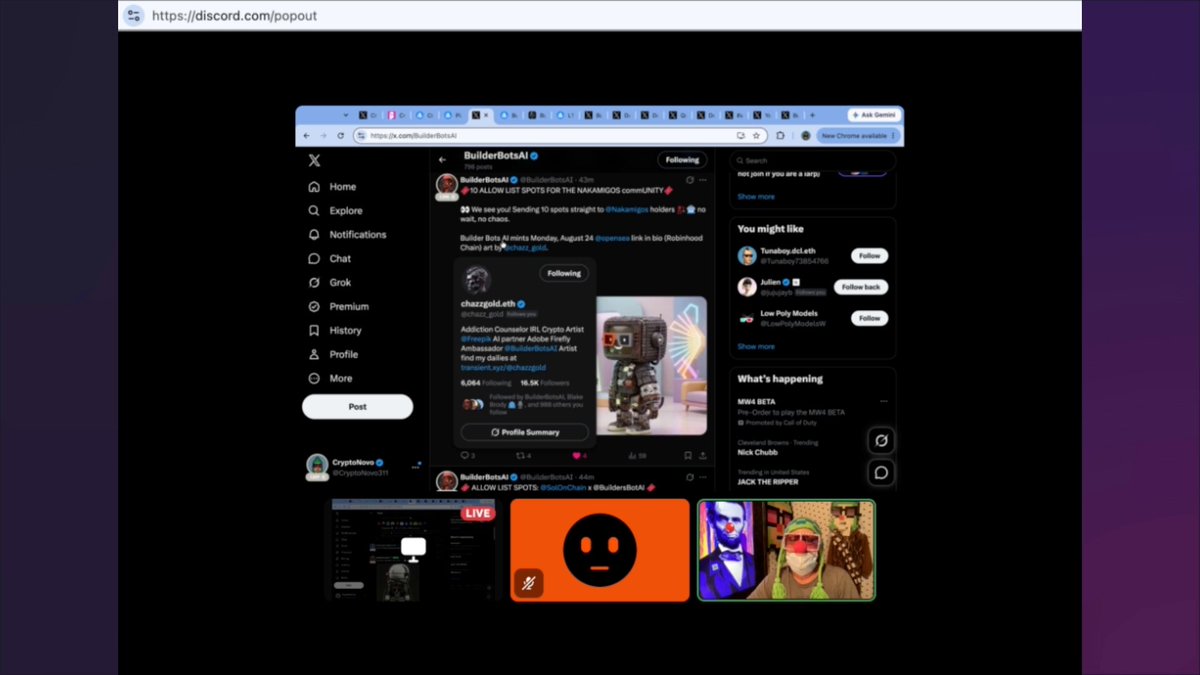Toggle the pink like heart on the post
1200x675 pixels.
(576, 456)
